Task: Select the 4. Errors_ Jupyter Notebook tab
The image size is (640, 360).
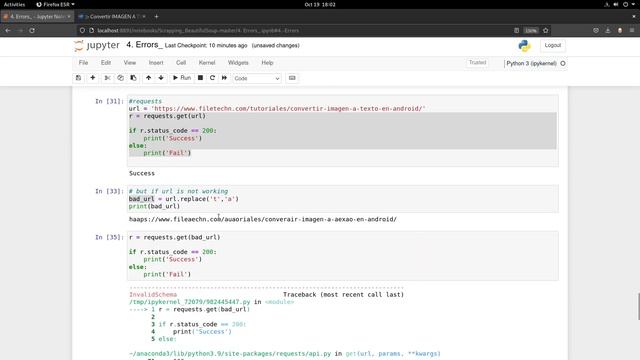Action: point(36,17)
